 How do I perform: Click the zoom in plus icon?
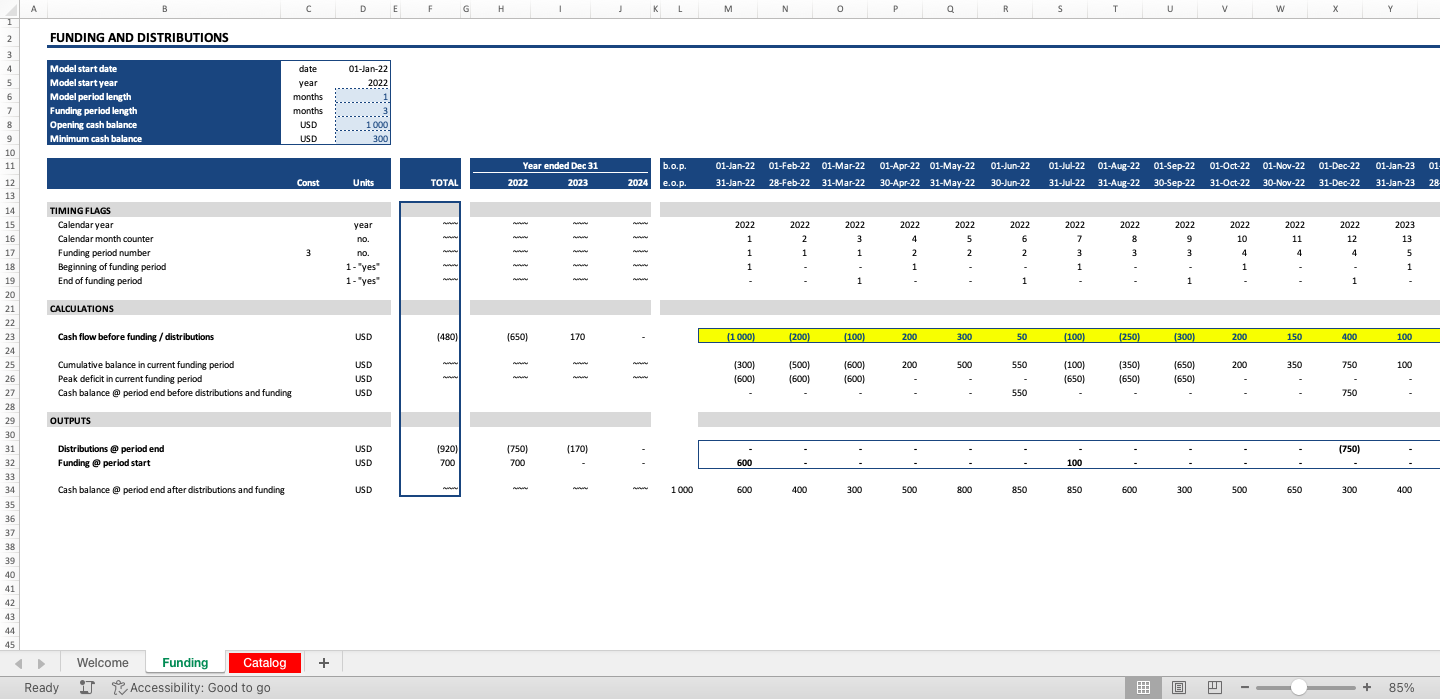pos(1367,687)
